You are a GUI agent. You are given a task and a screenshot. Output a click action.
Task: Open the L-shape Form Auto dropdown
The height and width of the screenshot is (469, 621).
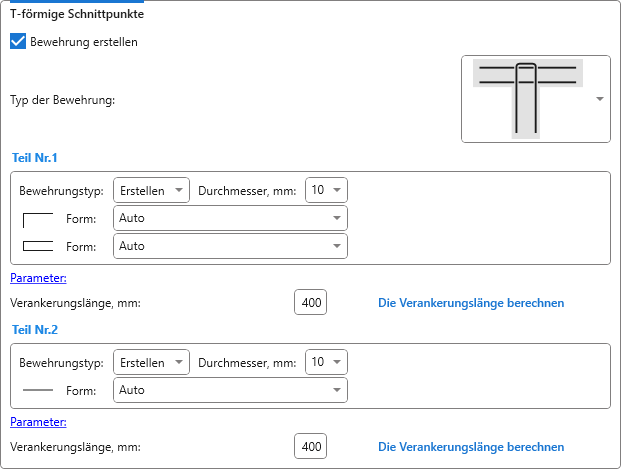[230, 219]
